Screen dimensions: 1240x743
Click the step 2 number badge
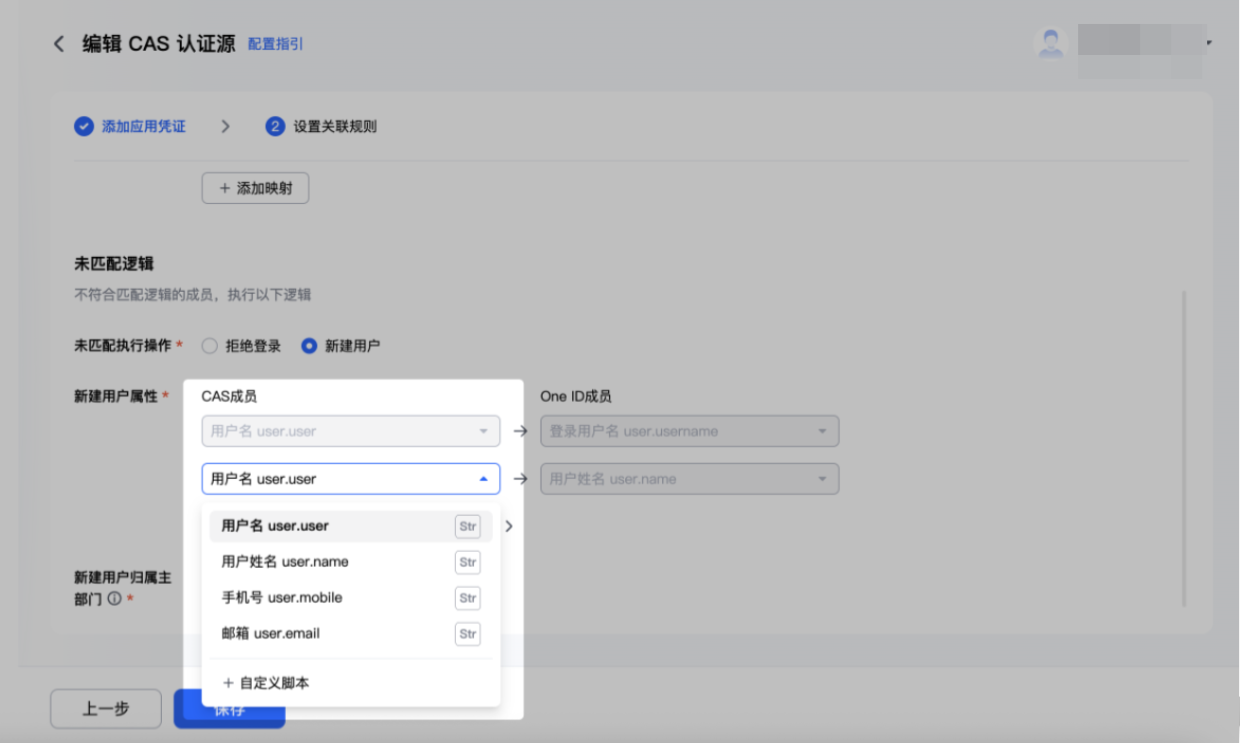pos(275,127)
